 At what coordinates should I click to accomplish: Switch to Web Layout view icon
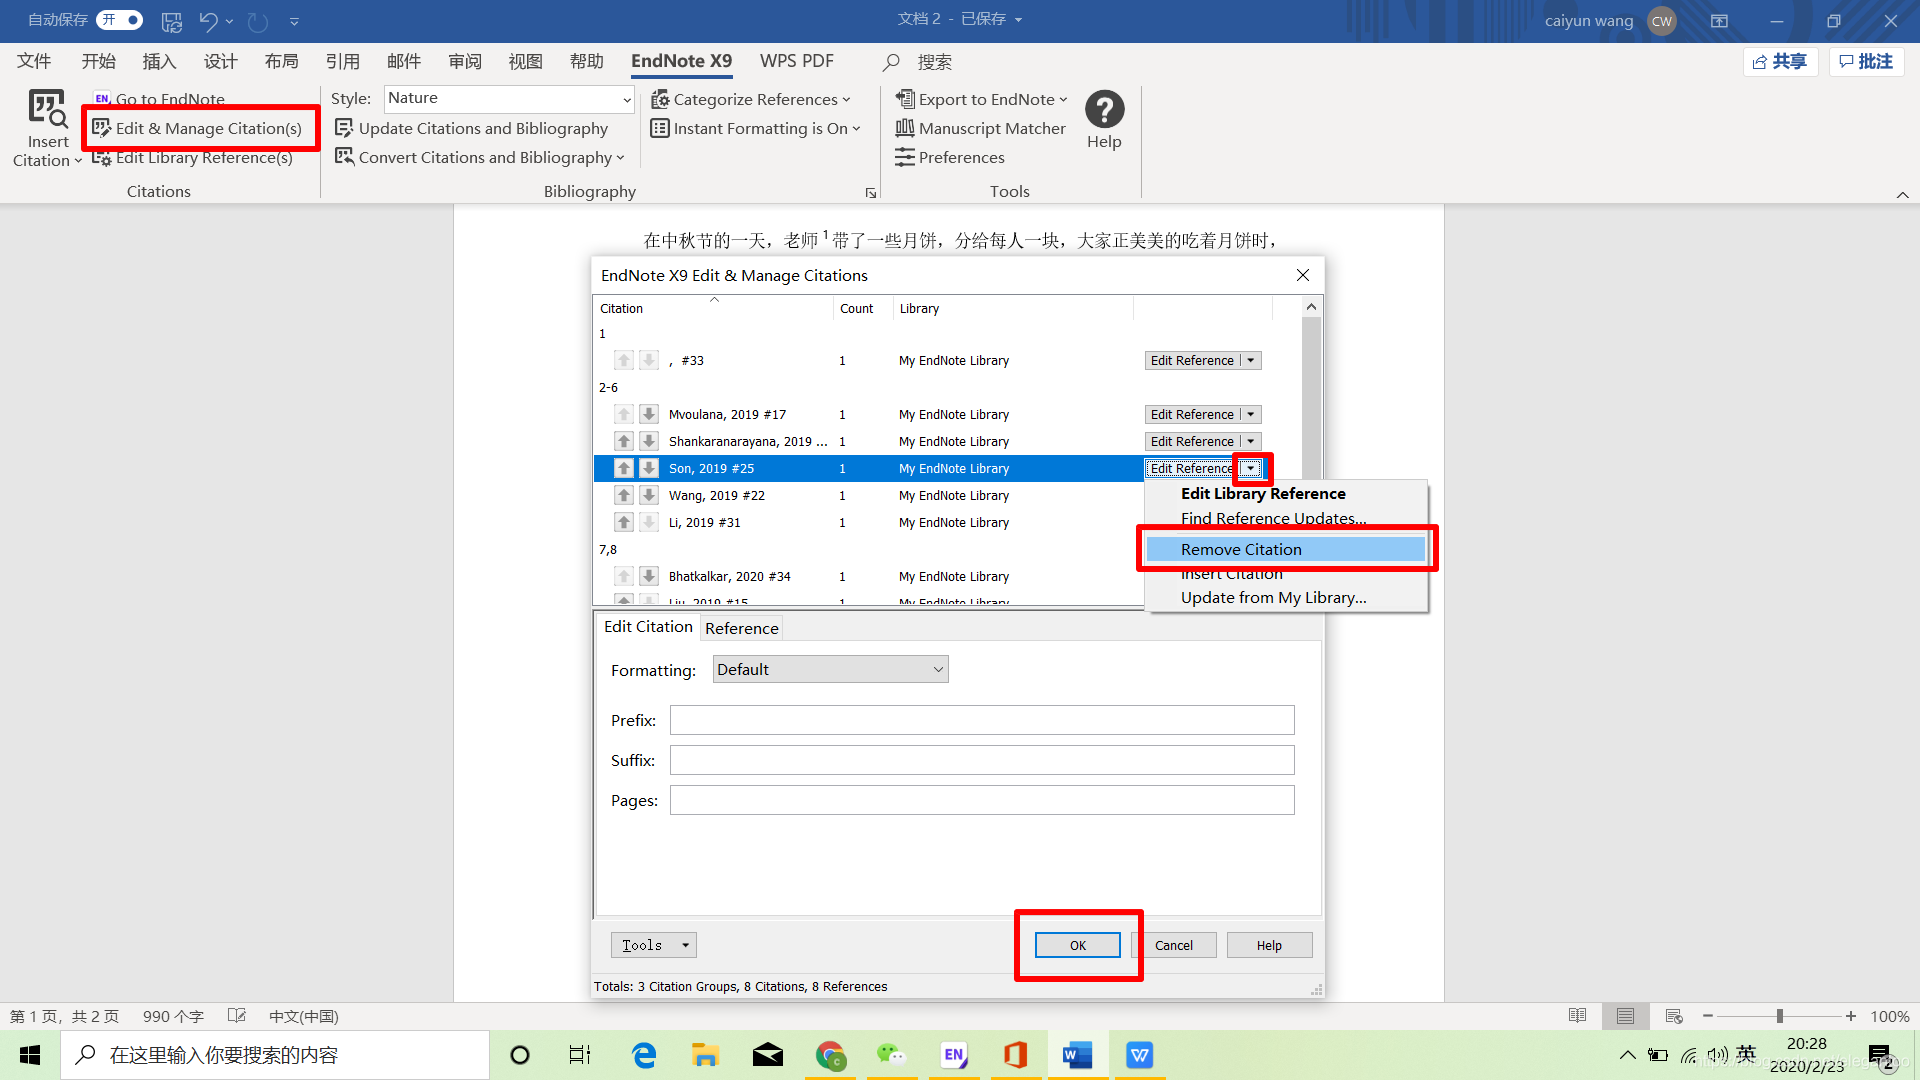(x=1673, y=1016)
